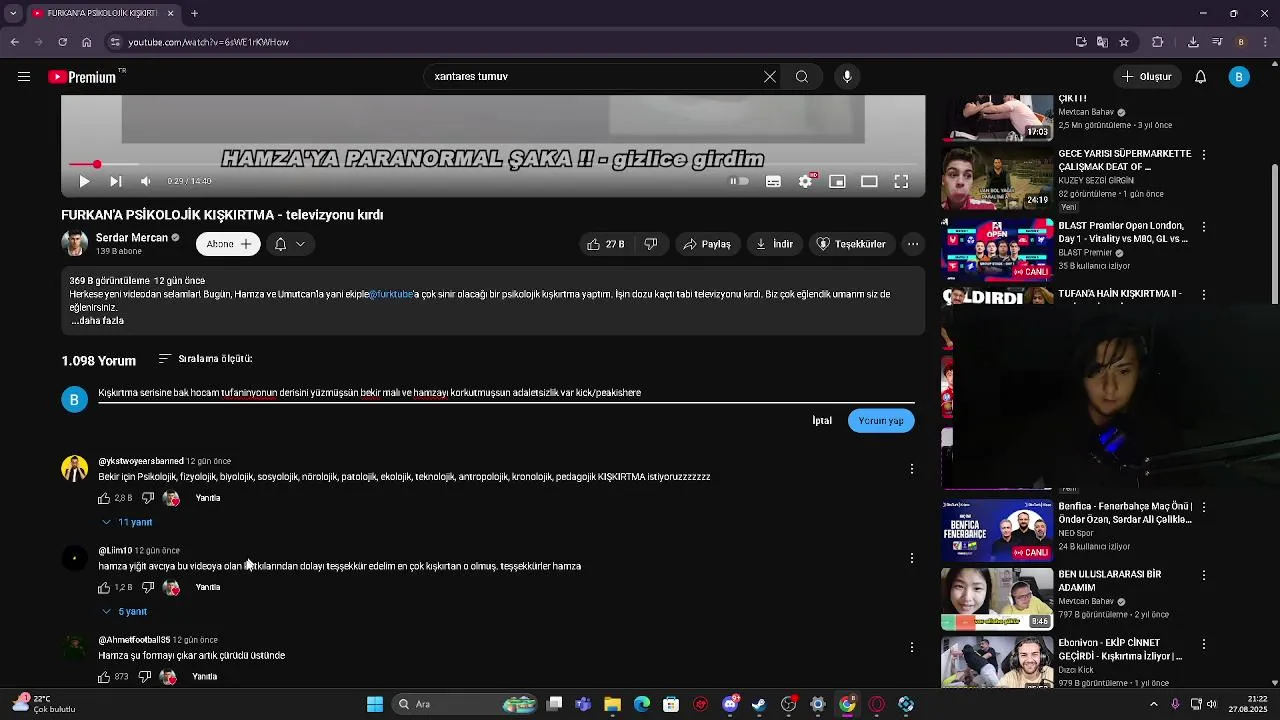
Task: Reply to @ykstwoyearsbanned comment
Action: click(208, 498)
